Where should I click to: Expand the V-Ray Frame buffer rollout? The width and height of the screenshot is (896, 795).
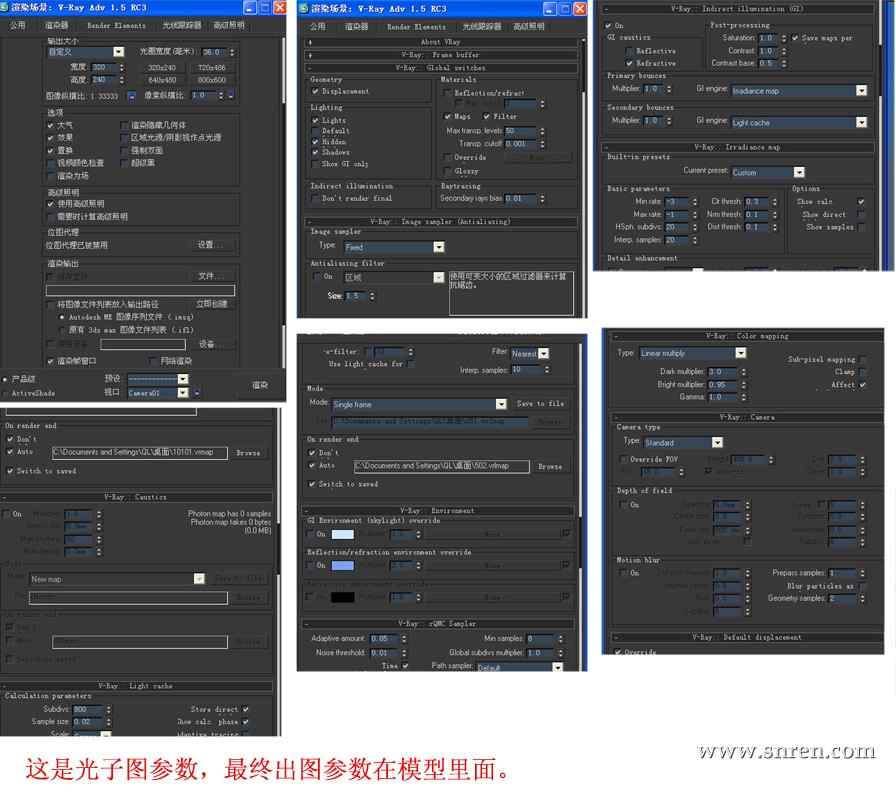(442, 55)
